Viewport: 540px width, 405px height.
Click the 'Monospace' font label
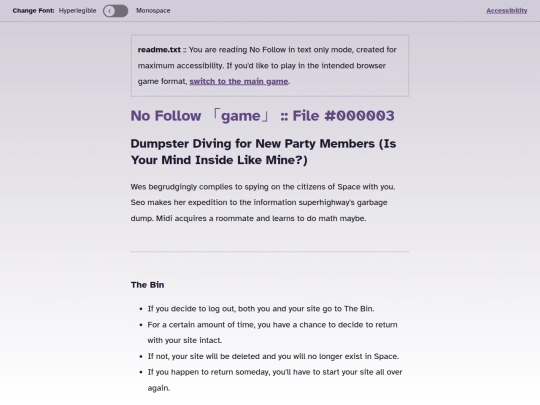(x=153, y=11)
